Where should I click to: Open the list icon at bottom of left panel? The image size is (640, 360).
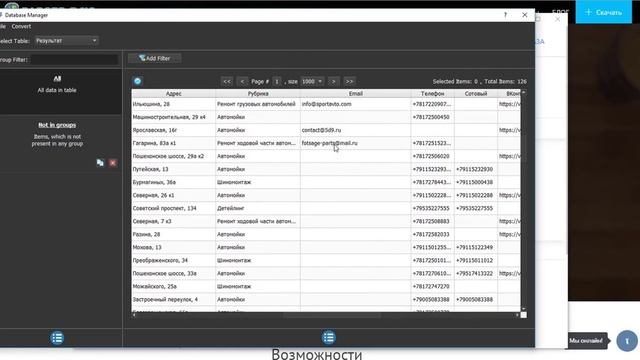(x=57, y=338)
